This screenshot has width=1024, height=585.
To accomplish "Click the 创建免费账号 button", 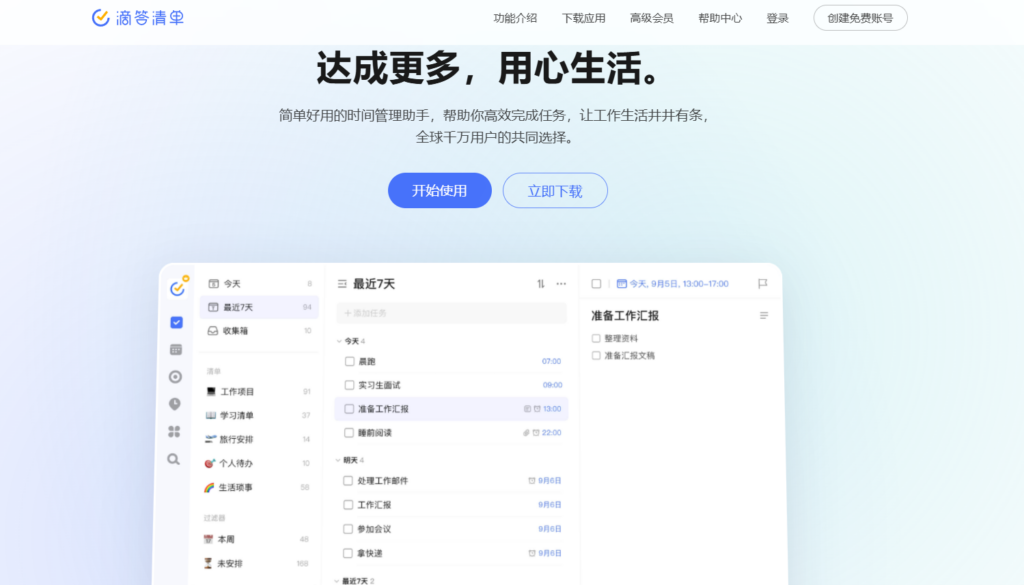I will (859, 17).
